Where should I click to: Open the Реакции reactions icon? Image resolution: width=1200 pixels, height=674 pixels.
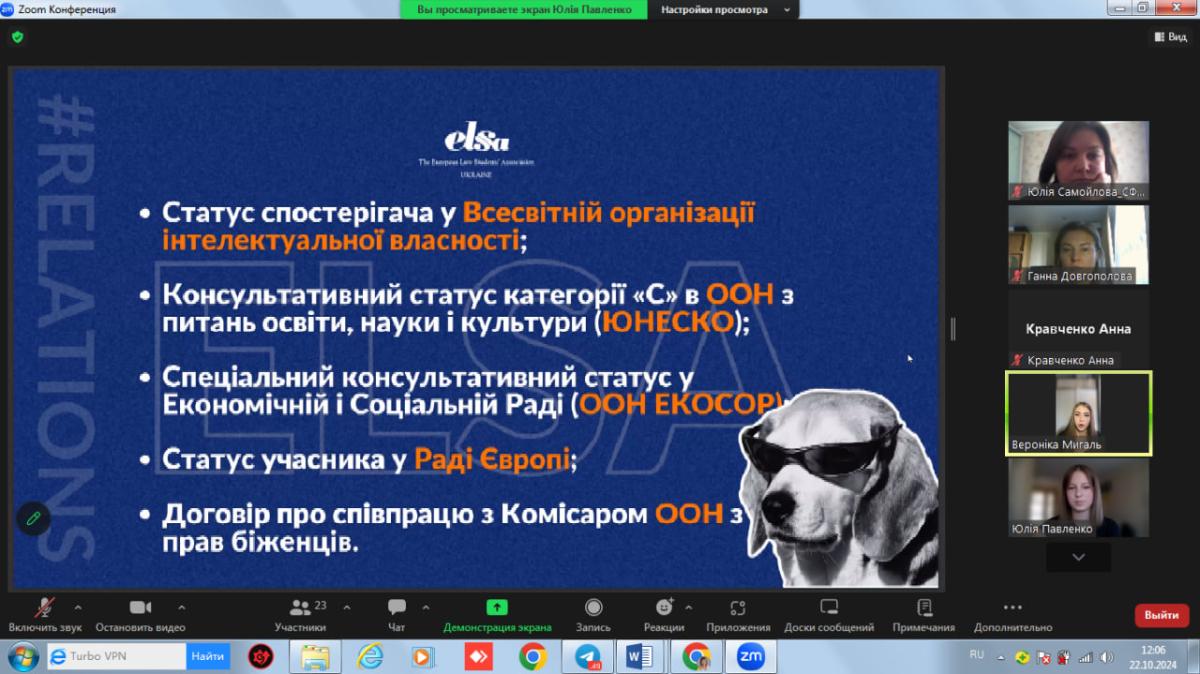click(x=664, y=608)
